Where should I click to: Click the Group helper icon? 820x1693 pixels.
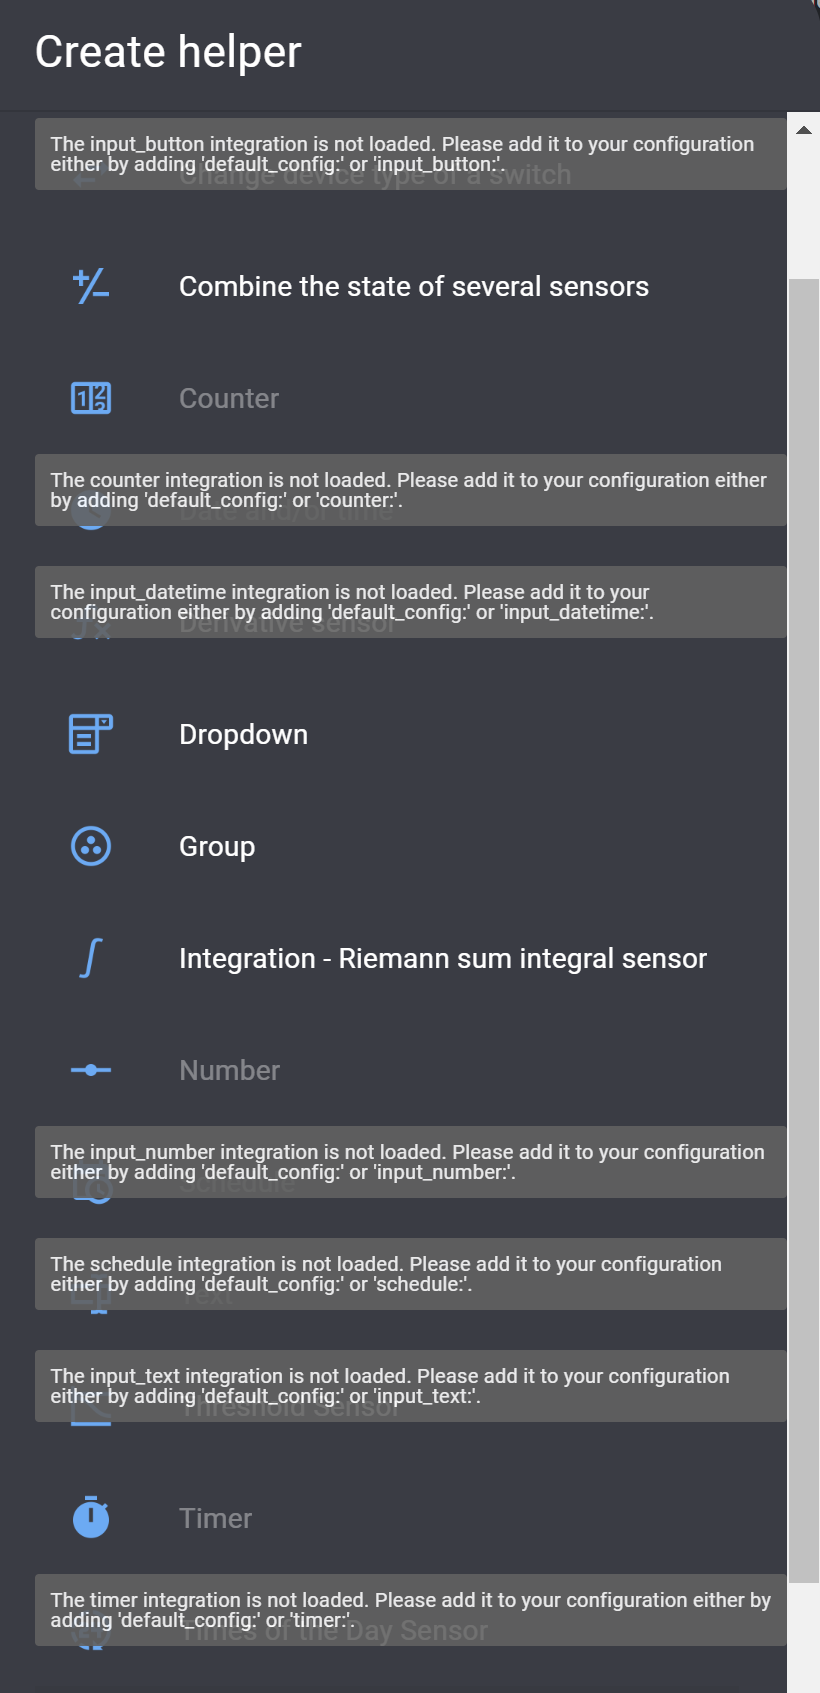[x=90, y=846]
